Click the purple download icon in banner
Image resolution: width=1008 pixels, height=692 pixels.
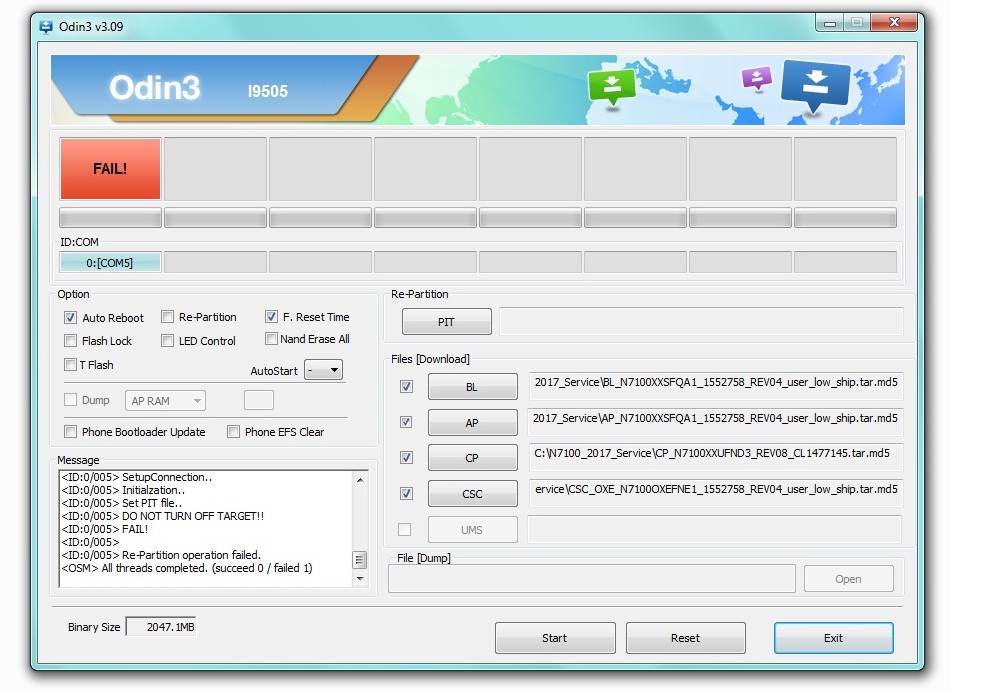coord(757,78)
